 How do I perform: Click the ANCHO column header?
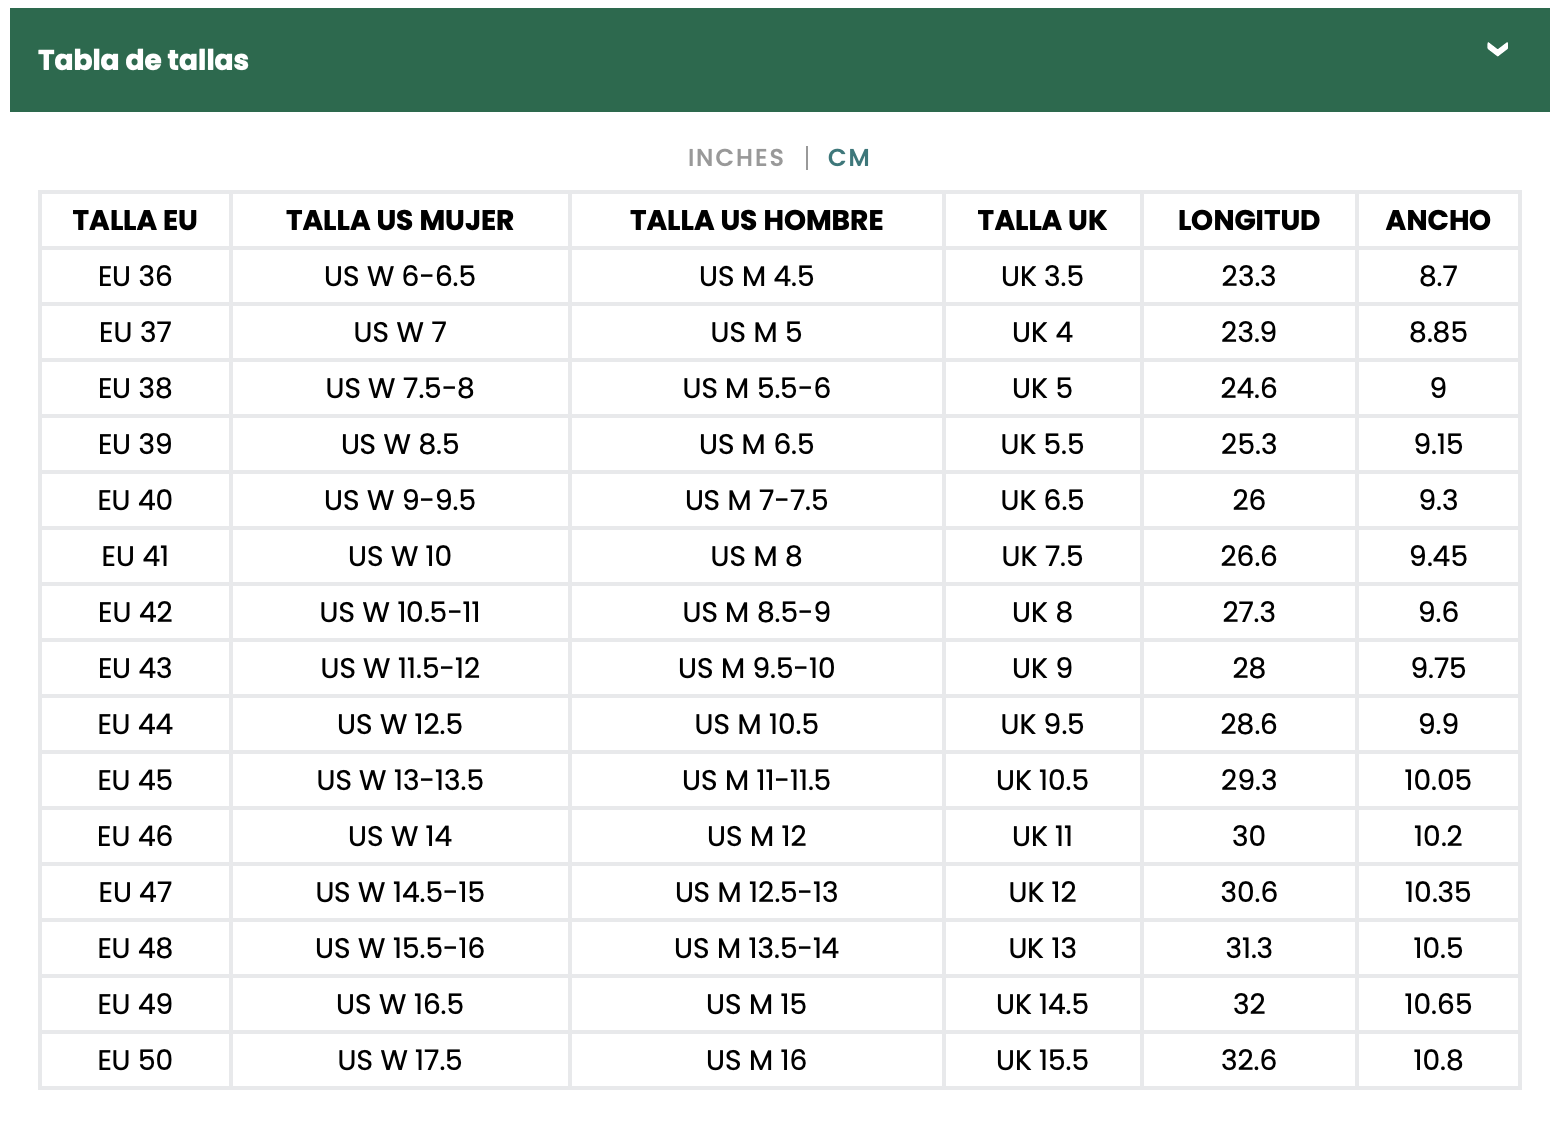(x=1438, y=220)
